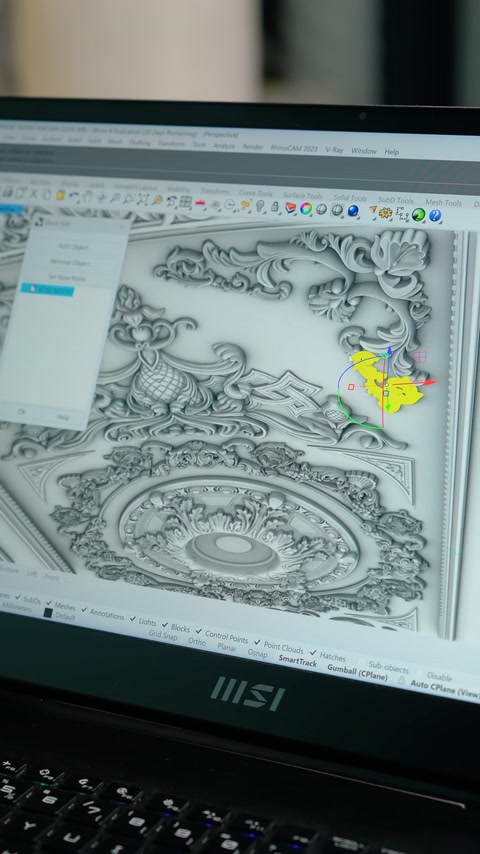Choose the Zoom Extents magnifier icon
This screenshot has height=854, width=480.
click(x=143, y=199)
